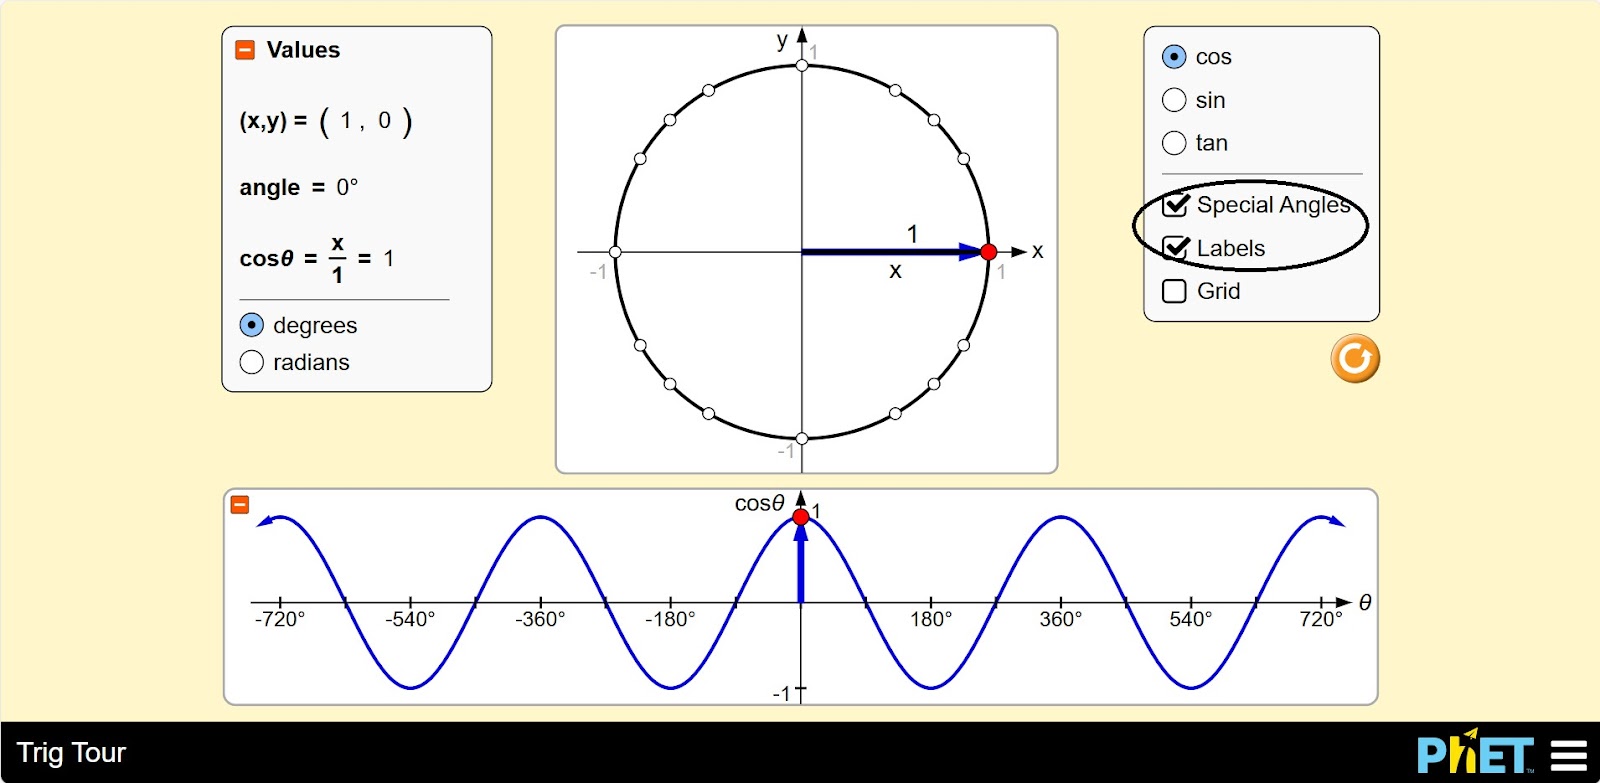Click the Values panel title
The width and height of the screenshot is (1600, 783).
303,50
